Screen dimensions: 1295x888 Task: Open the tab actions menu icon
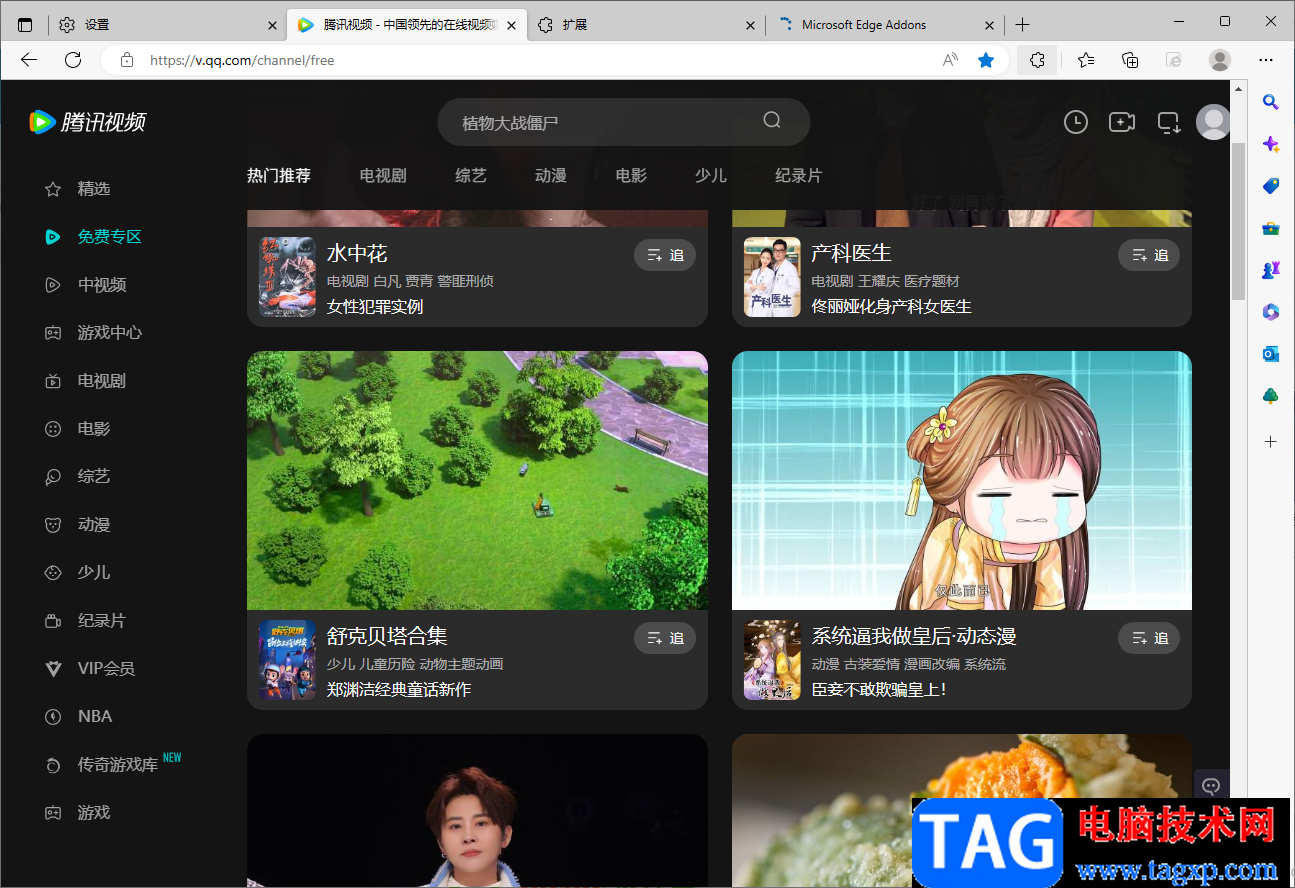click(x=25, y=25)
